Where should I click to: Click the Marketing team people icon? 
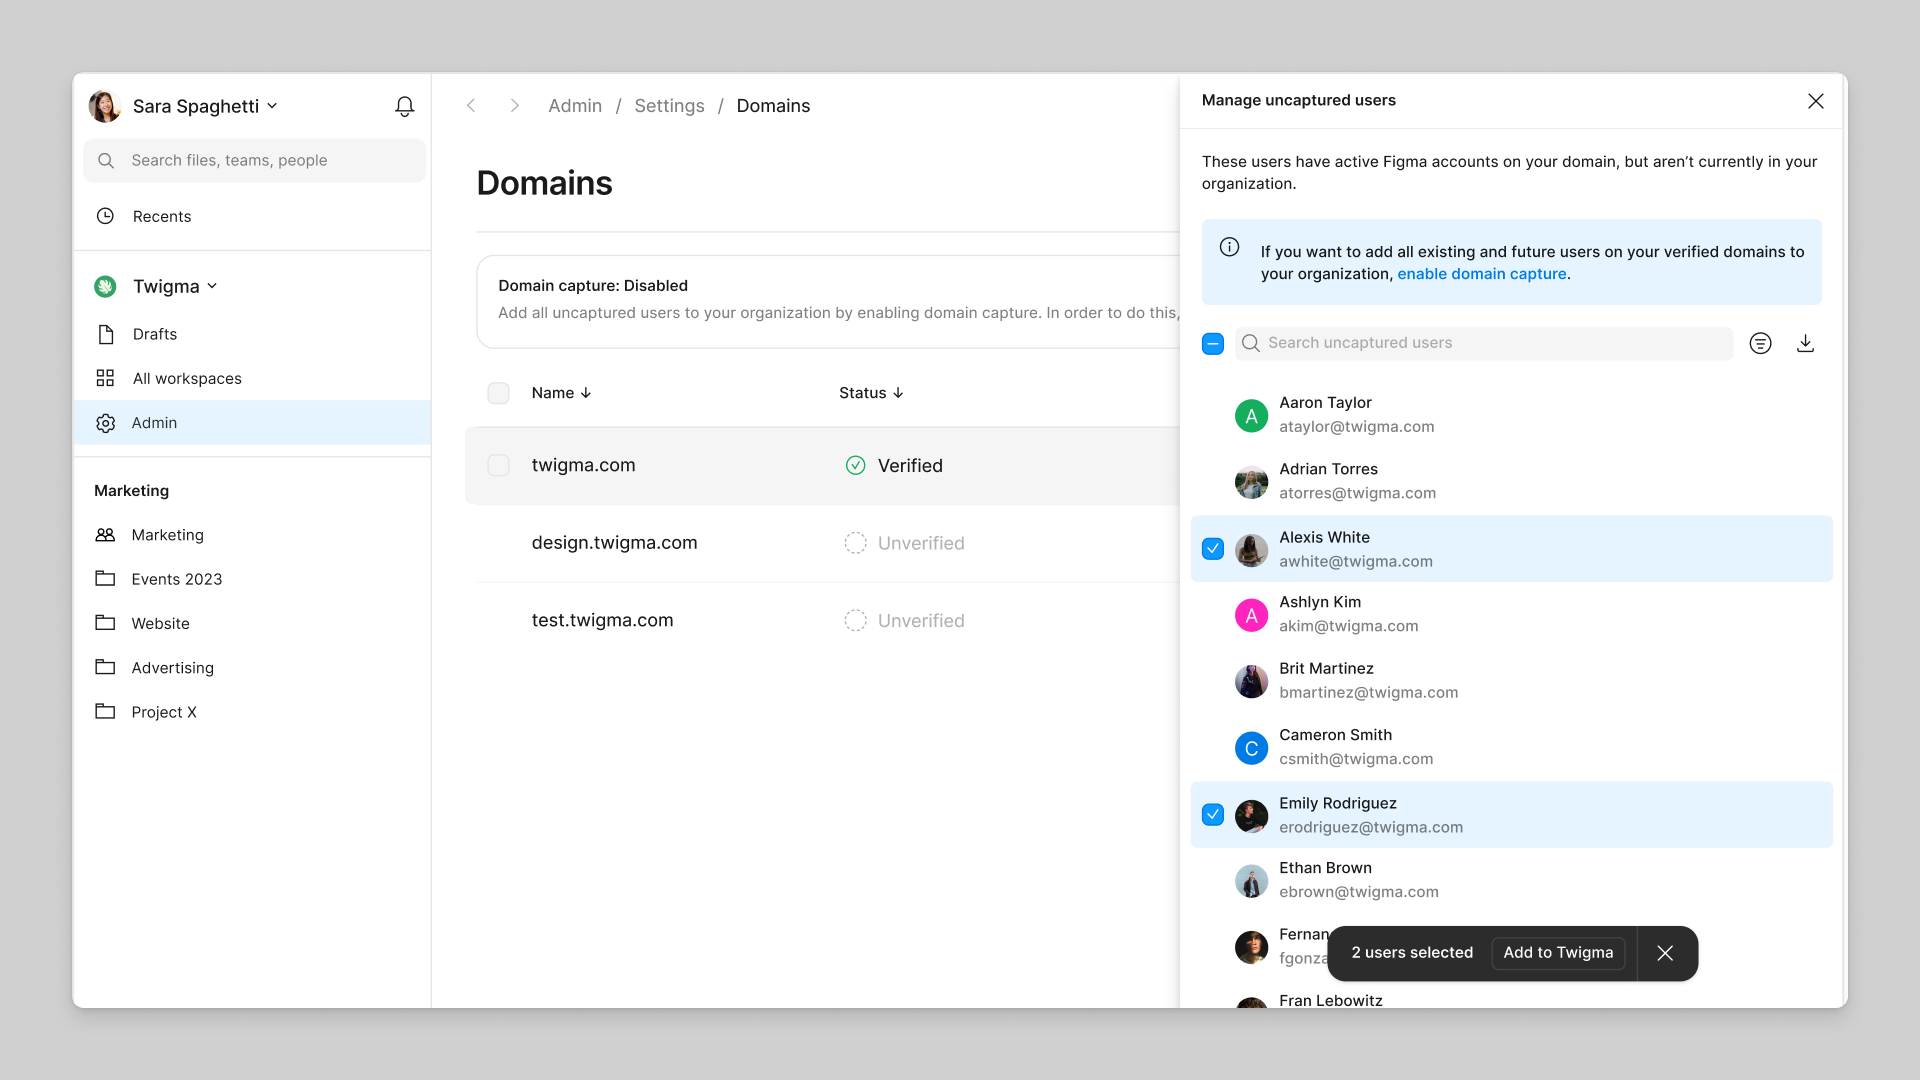click(x=105, y=534)
